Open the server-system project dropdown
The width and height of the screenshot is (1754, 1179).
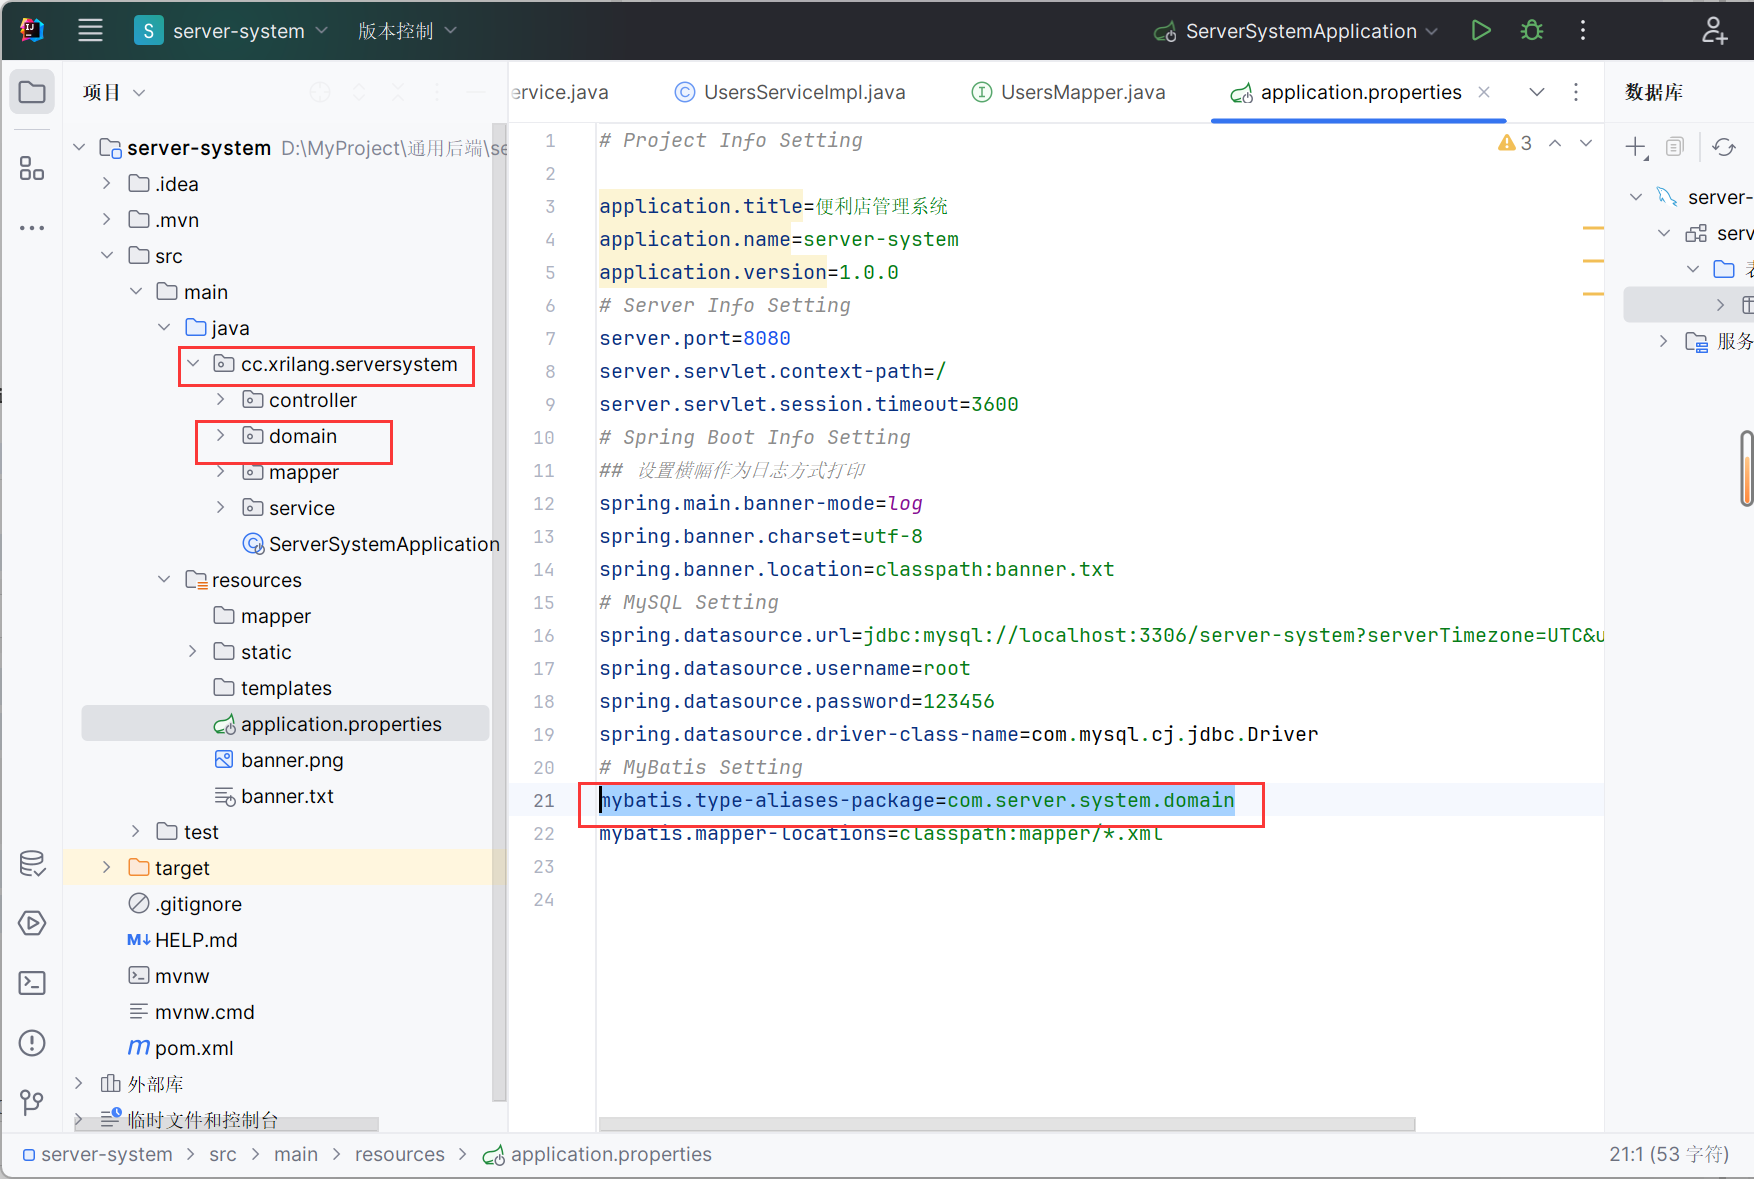[231, 31]
